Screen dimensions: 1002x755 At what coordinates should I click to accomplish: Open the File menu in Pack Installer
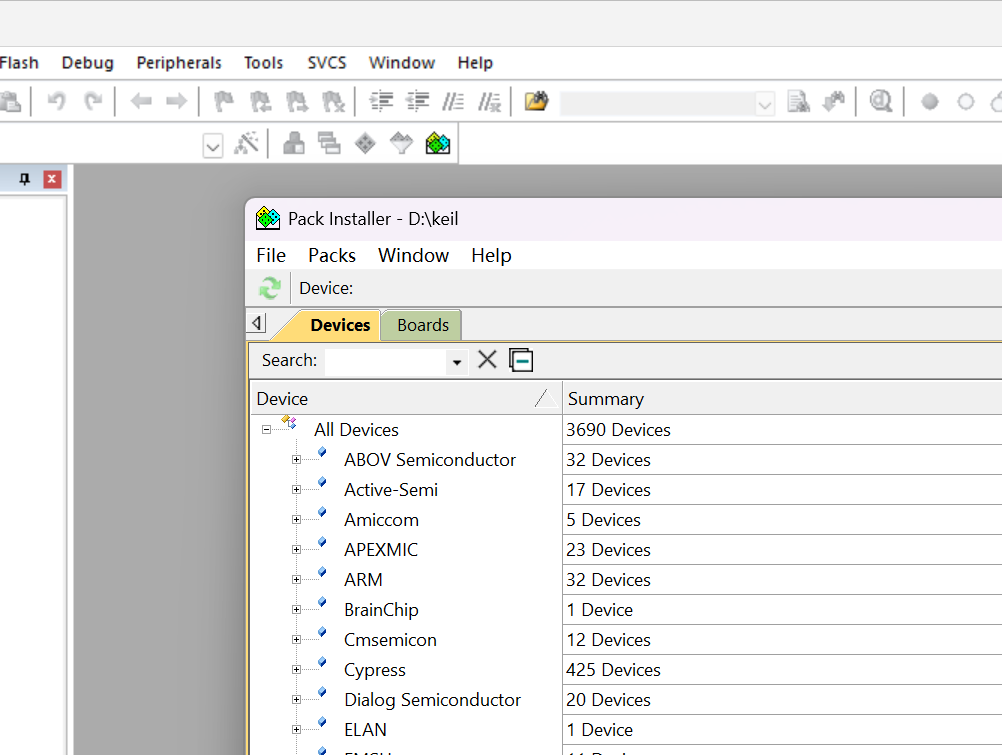click(x=271, y=255)
